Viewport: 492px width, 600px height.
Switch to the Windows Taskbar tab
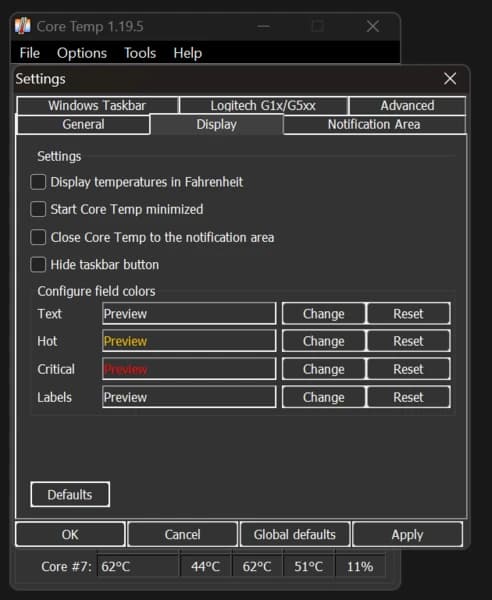tap(98, 106)
